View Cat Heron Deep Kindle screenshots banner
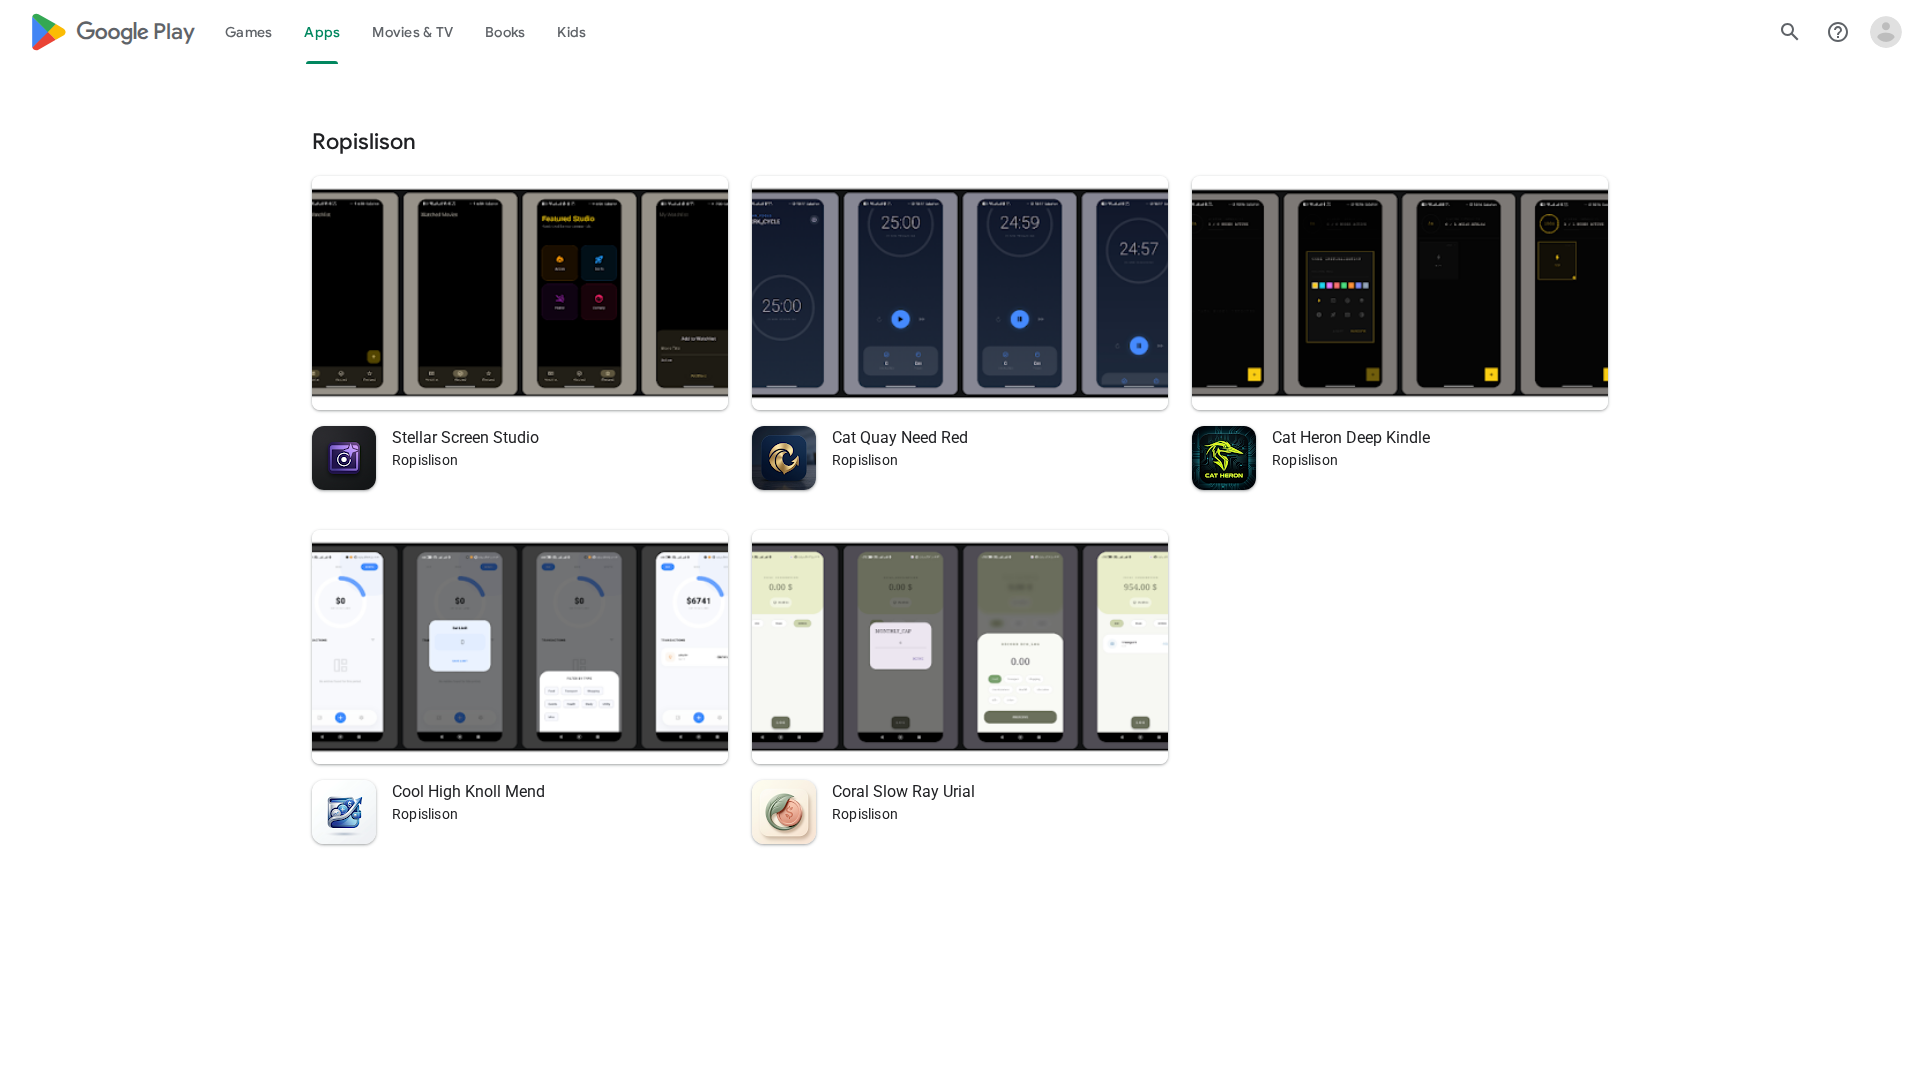Viewport: 1920px width, 1080px height. [1400, 293]
